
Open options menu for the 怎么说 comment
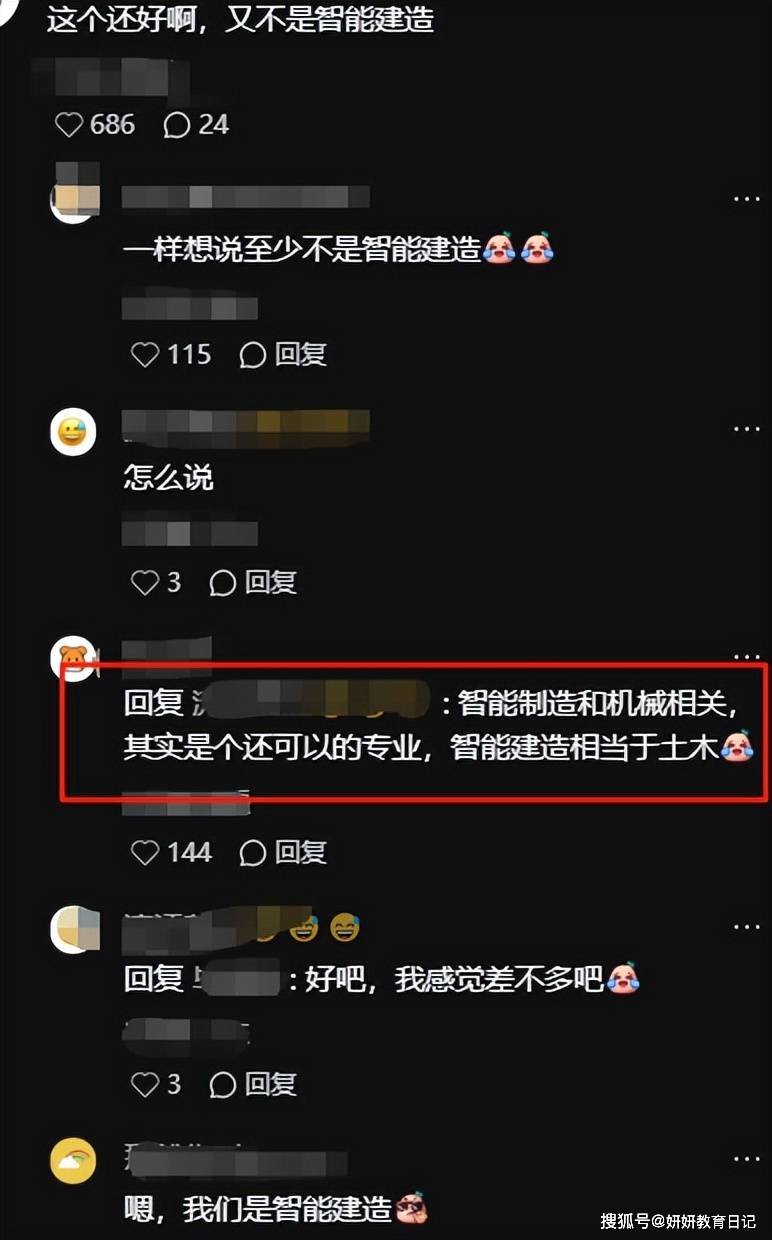click(746, 429)
